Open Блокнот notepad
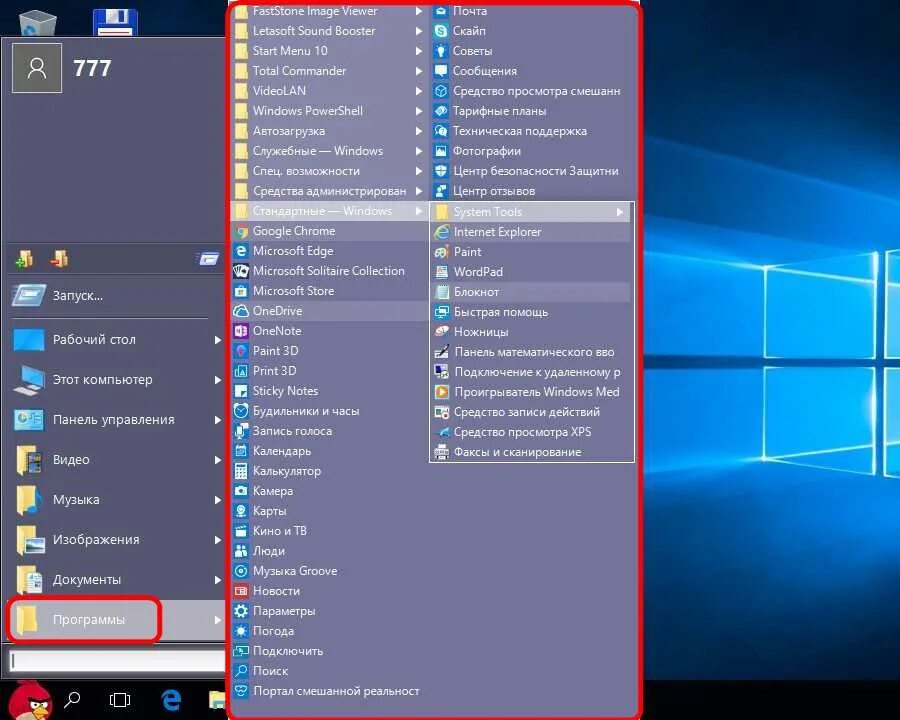The height and width of the screenshot is (720, 900). tap(531, 292)
